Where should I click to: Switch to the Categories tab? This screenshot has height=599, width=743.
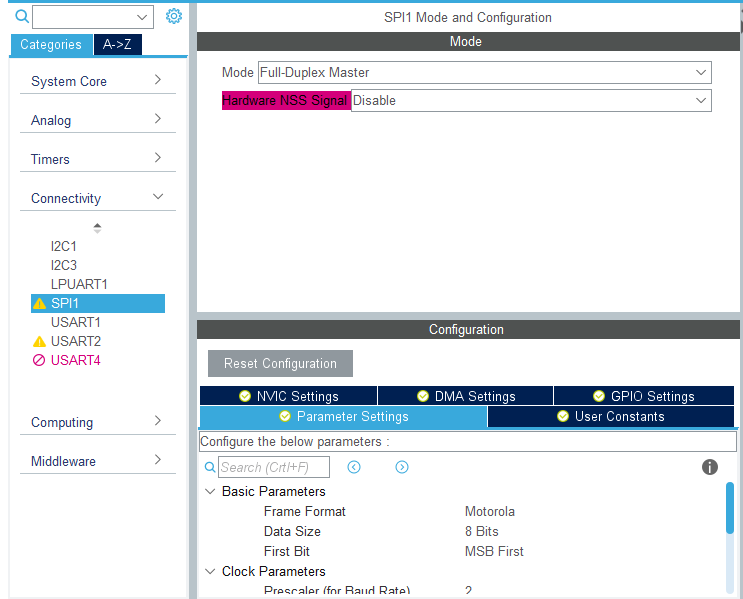point(51,45)
